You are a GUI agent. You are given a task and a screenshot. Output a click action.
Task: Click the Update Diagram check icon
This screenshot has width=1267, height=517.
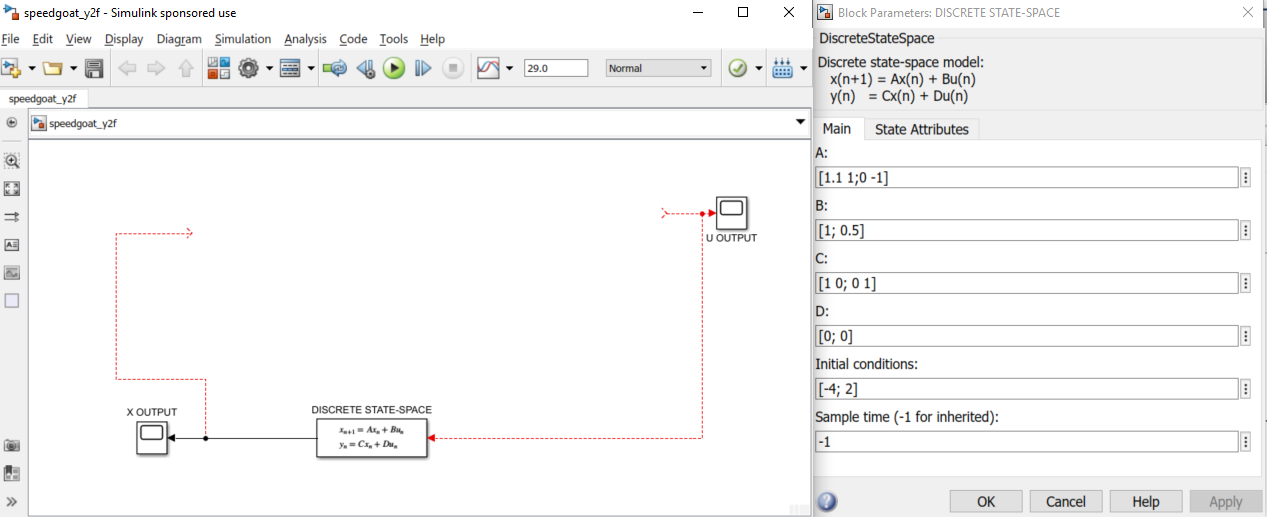pos(738,68)
